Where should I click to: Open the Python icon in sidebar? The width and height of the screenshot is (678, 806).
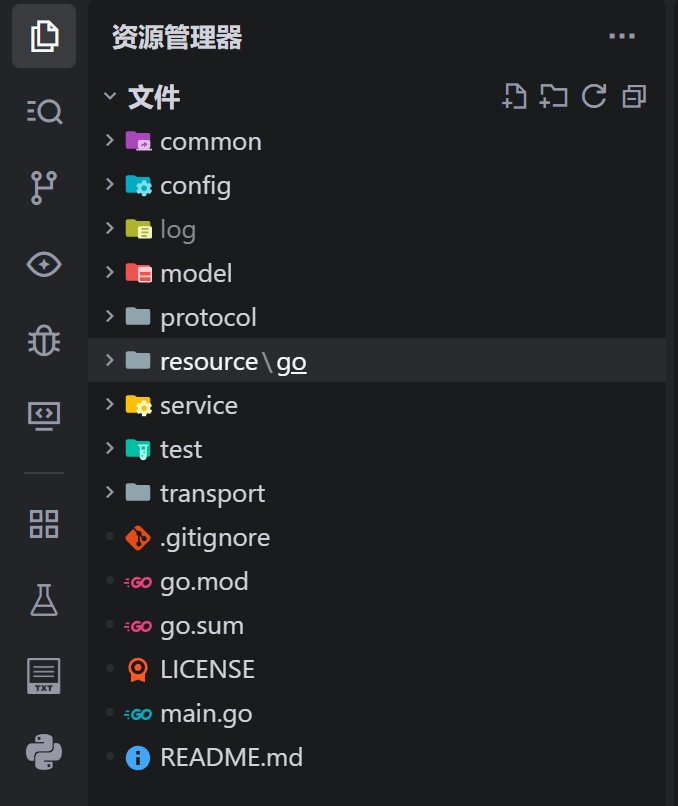[44, 752]
